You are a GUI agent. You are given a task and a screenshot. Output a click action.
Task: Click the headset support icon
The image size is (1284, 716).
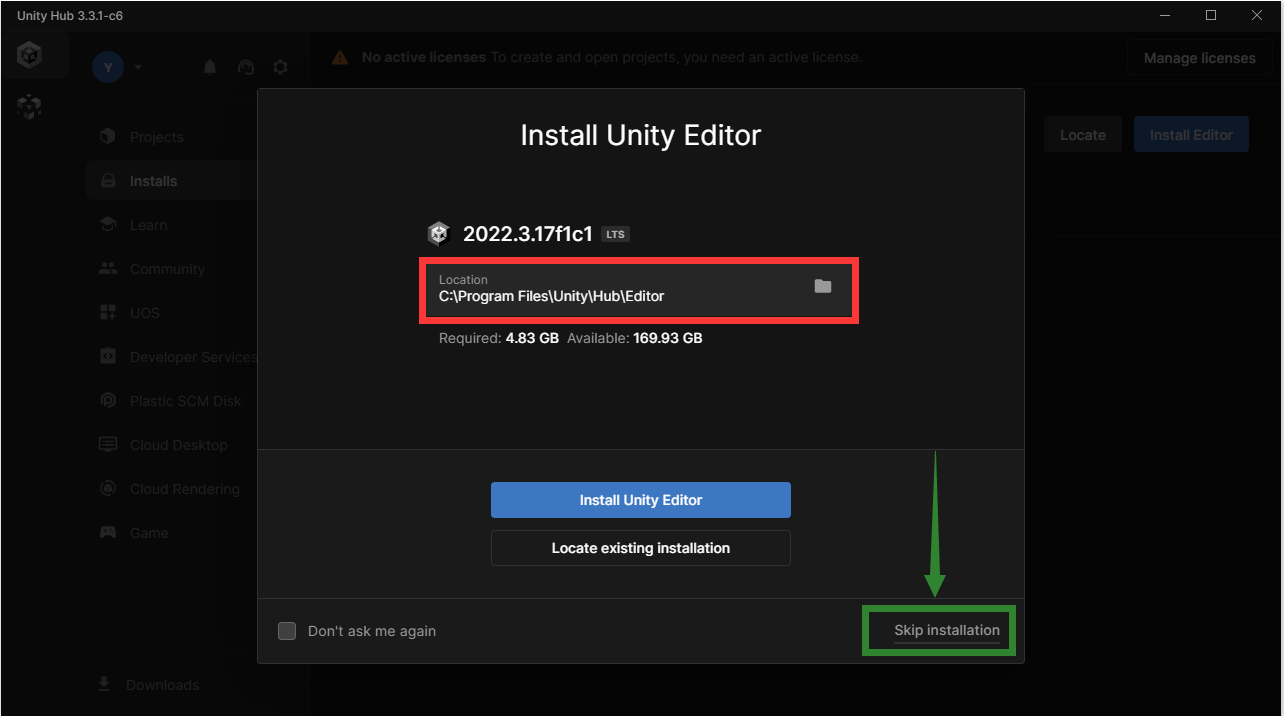coord(245,67)
